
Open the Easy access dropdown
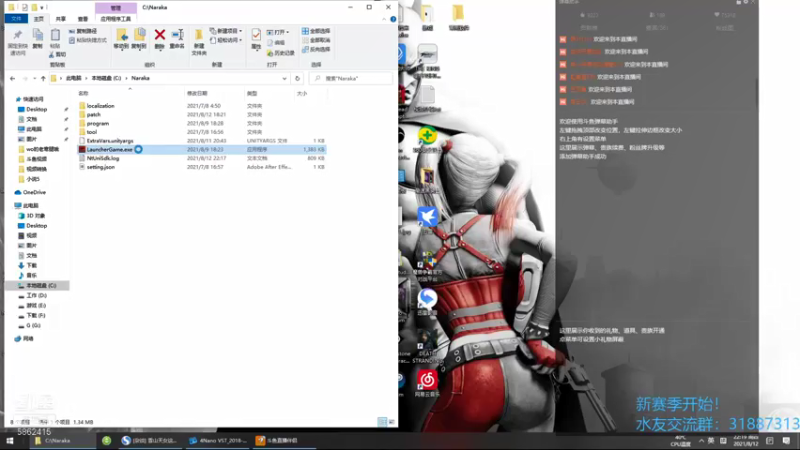[226, 40]
